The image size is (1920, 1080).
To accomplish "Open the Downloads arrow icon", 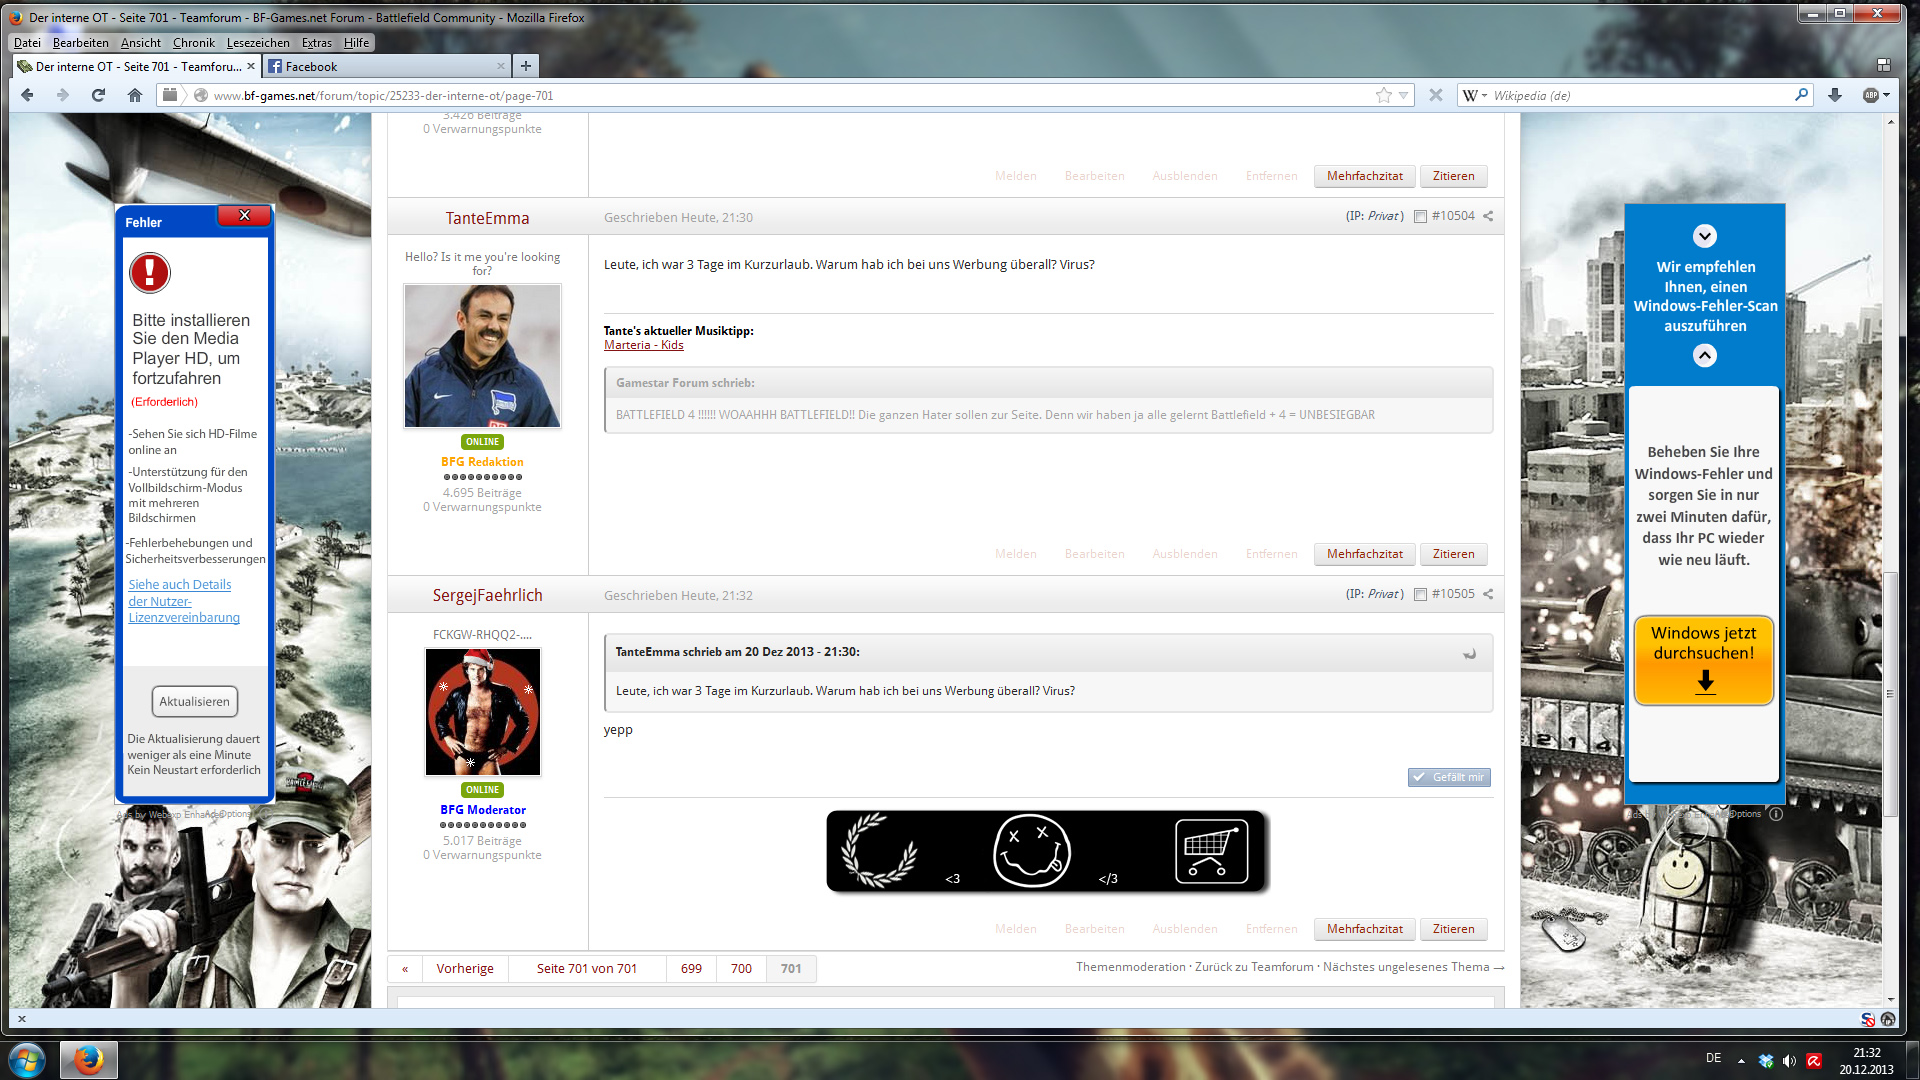I will point(1835,95).
